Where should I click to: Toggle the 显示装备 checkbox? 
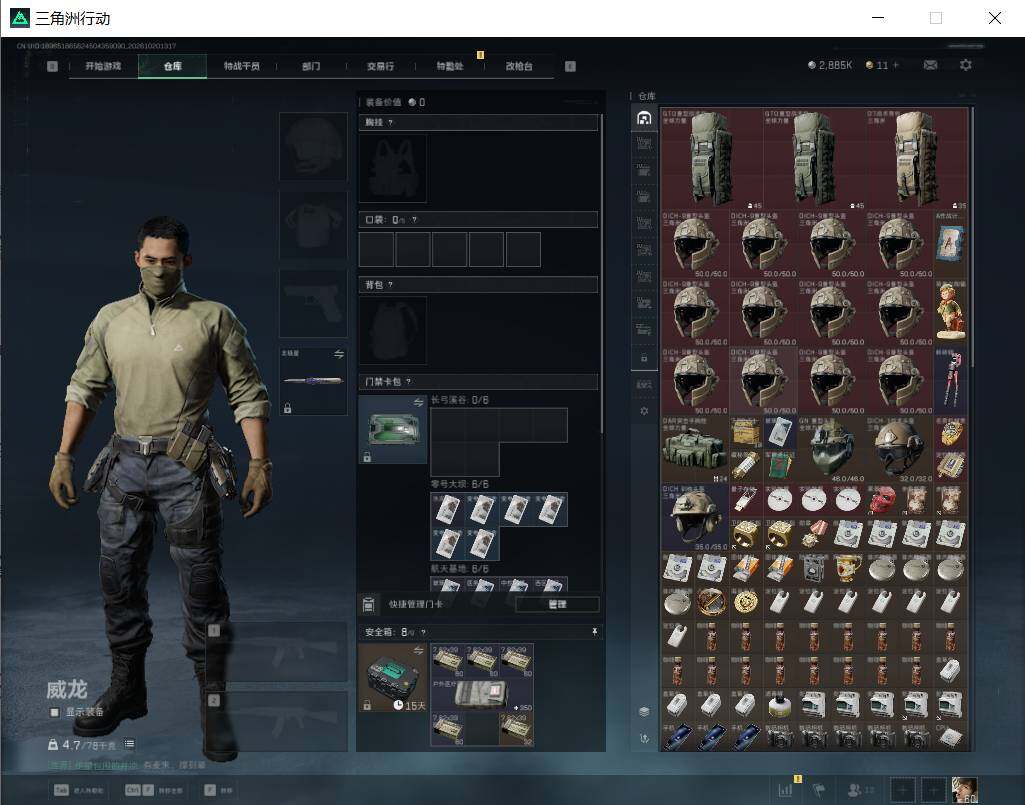(x=55, y=712)
